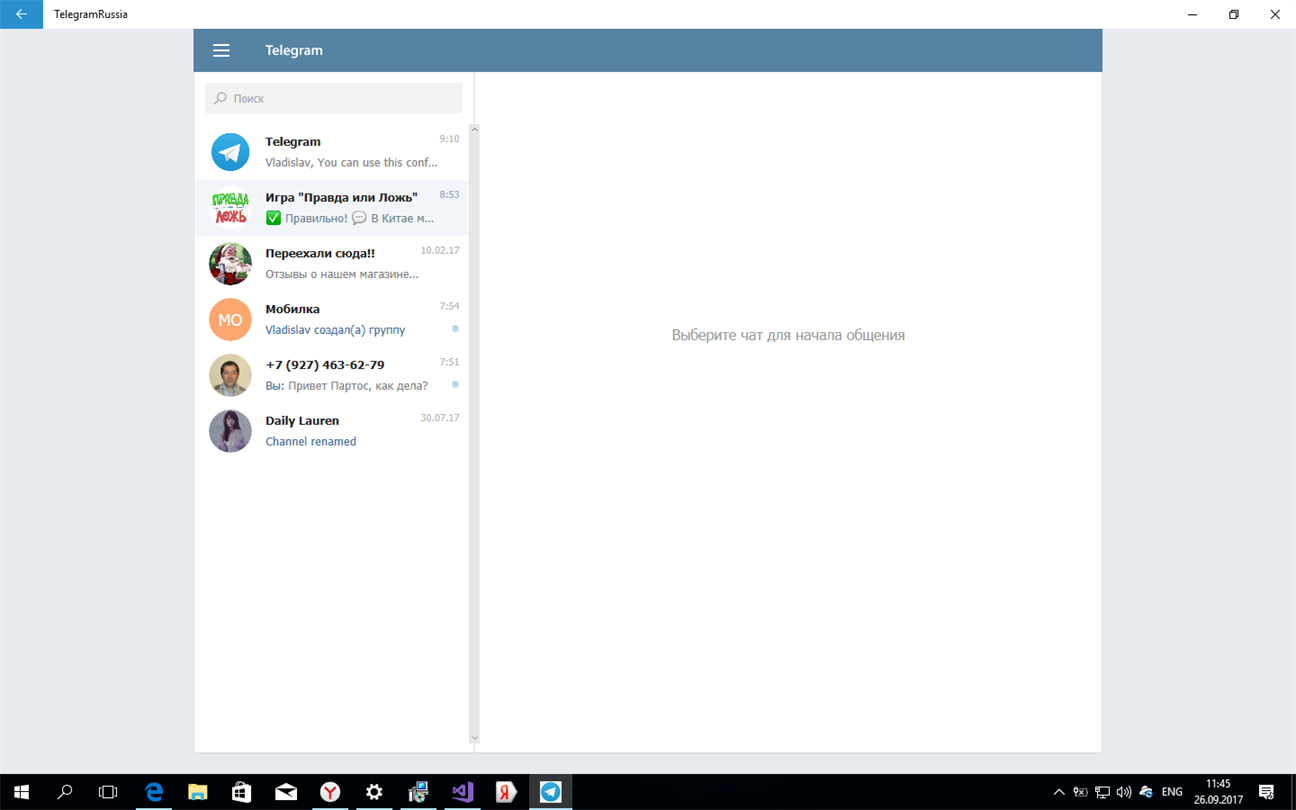Open the +7 (927) 463-62-79 chat

tap(331, 376)
